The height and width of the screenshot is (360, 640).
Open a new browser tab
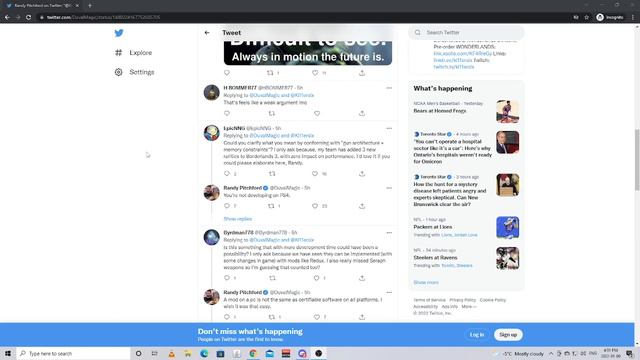(x=90, y=5)
